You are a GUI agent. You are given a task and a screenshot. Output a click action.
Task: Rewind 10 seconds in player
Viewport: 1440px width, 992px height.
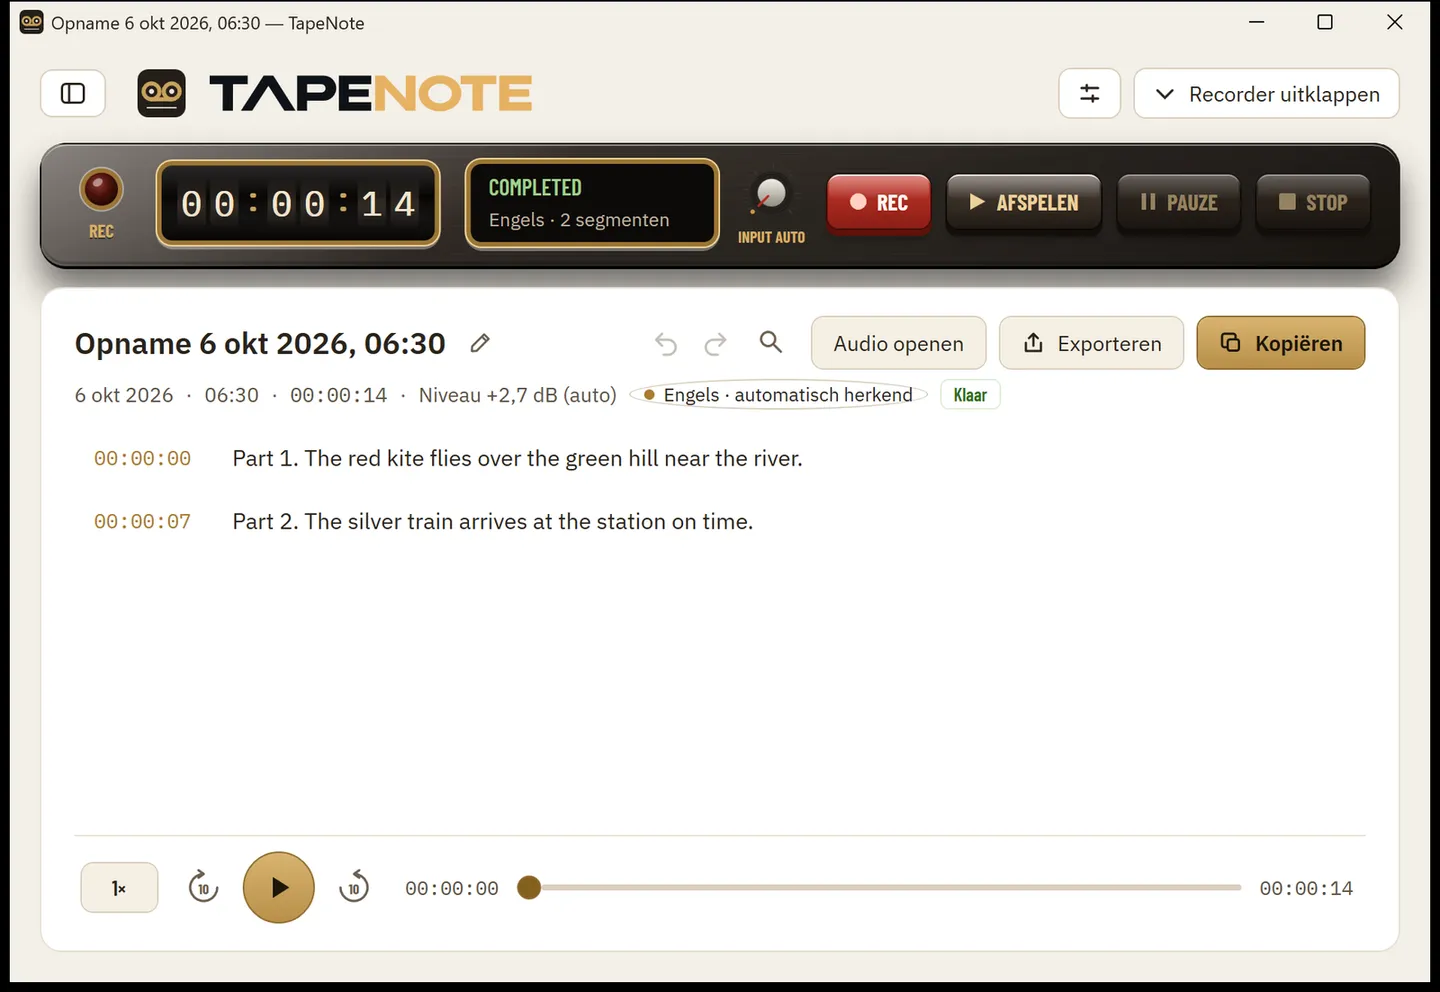click(x=203, y=887)
